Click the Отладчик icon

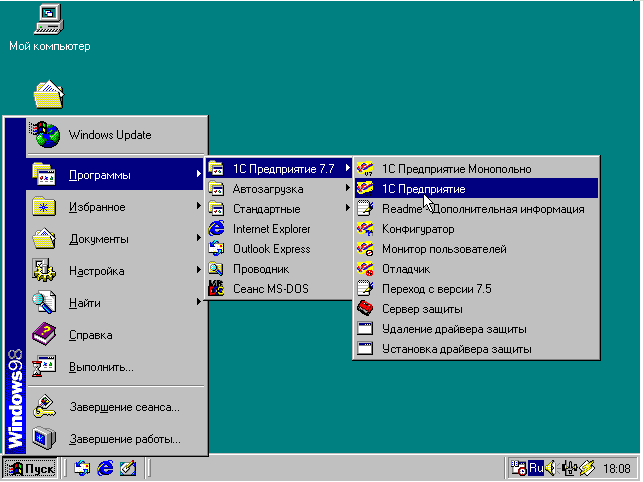365,269
